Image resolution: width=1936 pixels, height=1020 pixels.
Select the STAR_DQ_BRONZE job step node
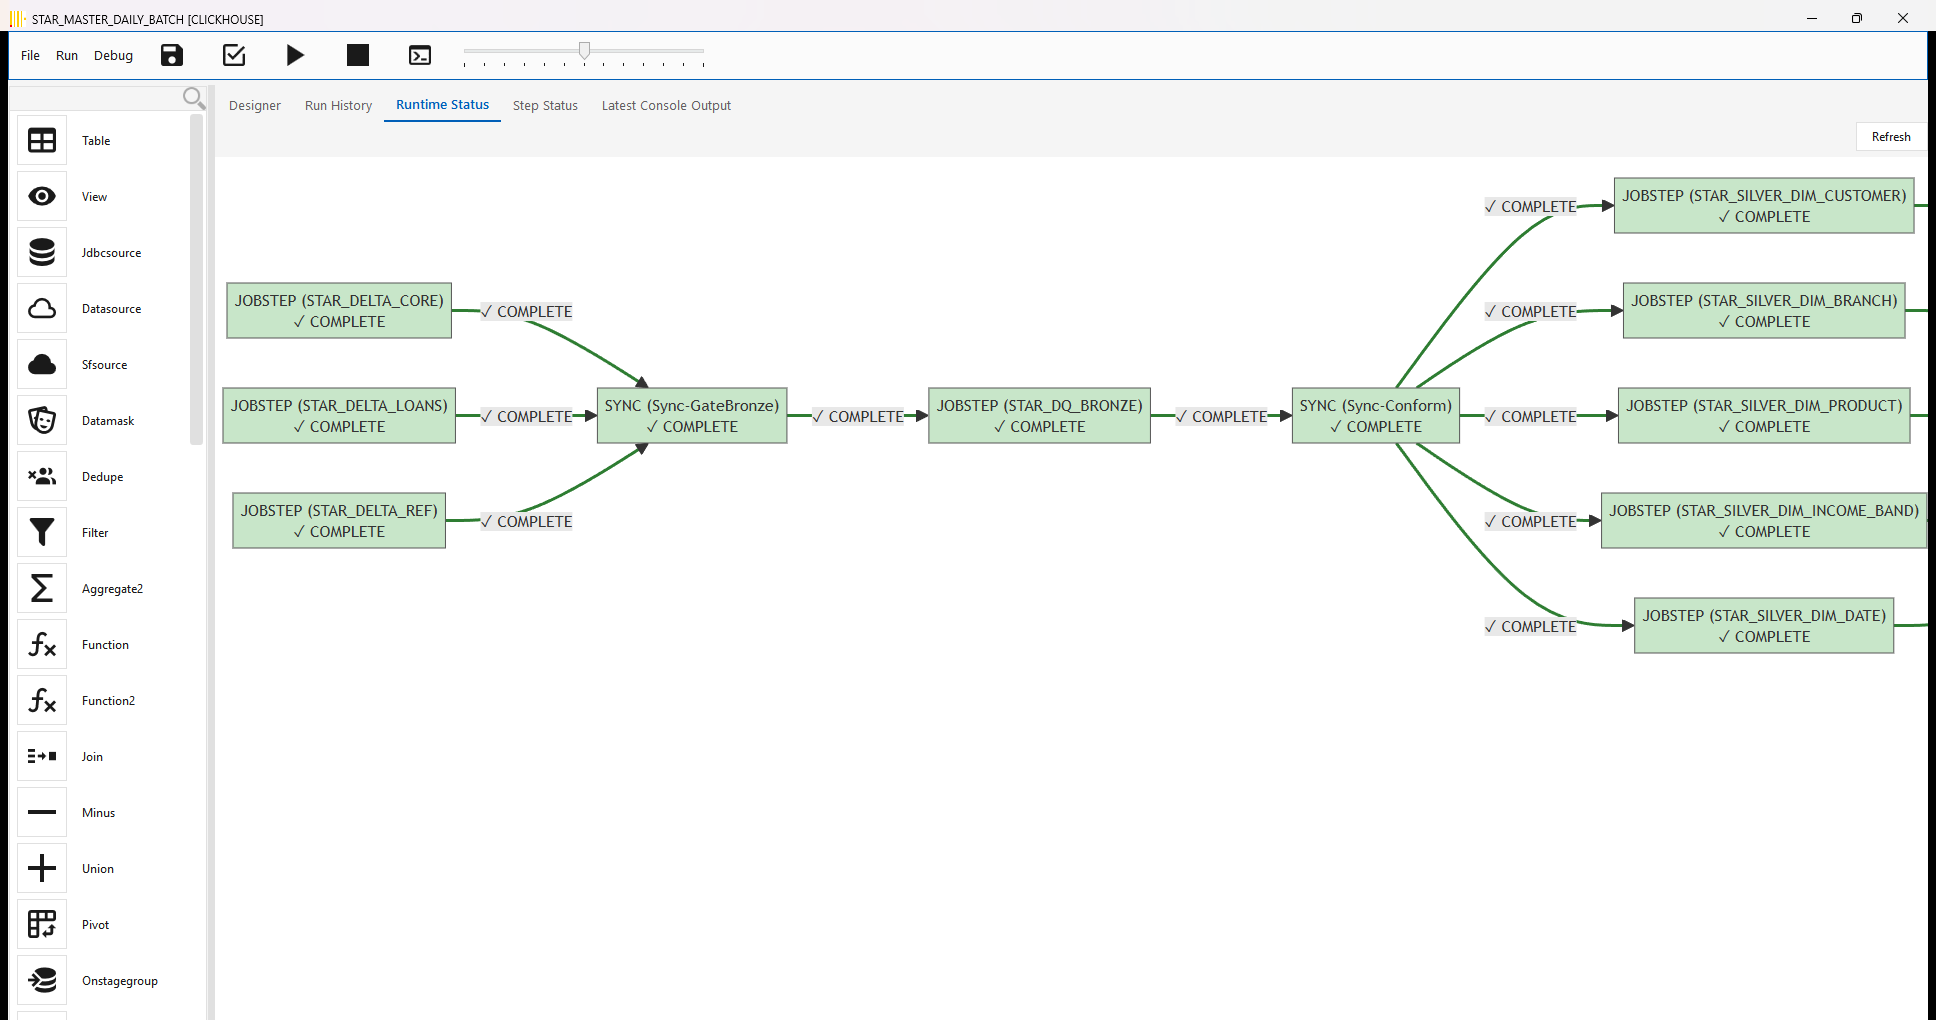pos(1039,416)
